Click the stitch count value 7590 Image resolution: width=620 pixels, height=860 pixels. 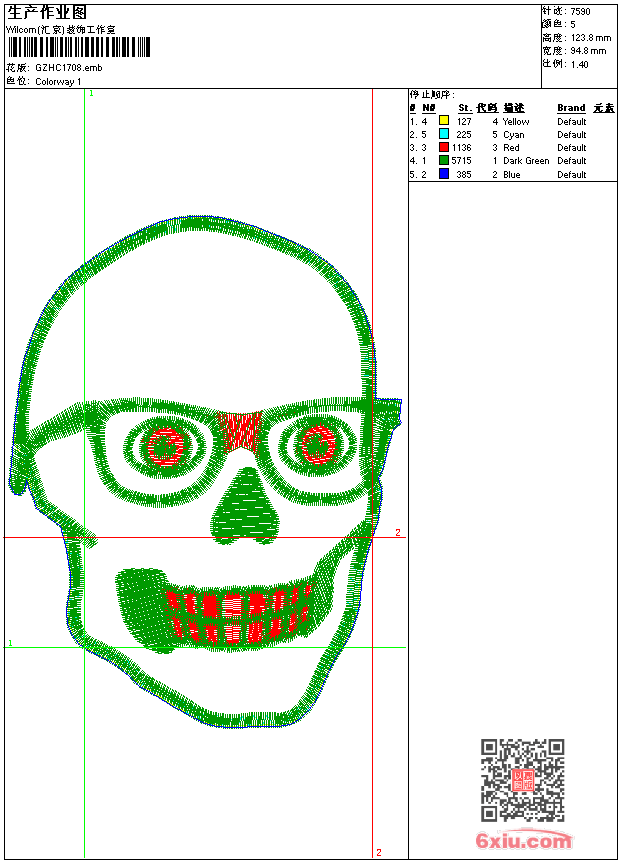pos(580,12)
